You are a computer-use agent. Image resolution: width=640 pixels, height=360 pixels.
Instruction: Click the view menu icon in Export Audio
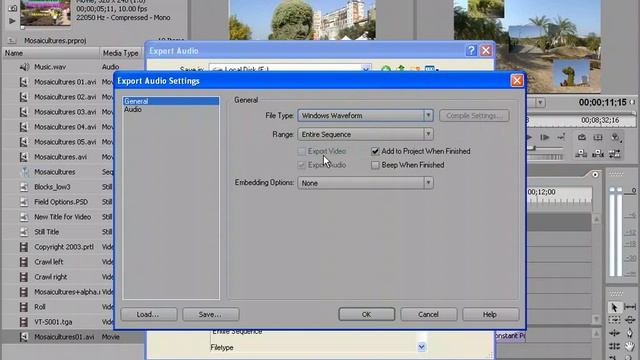(430, 69)
